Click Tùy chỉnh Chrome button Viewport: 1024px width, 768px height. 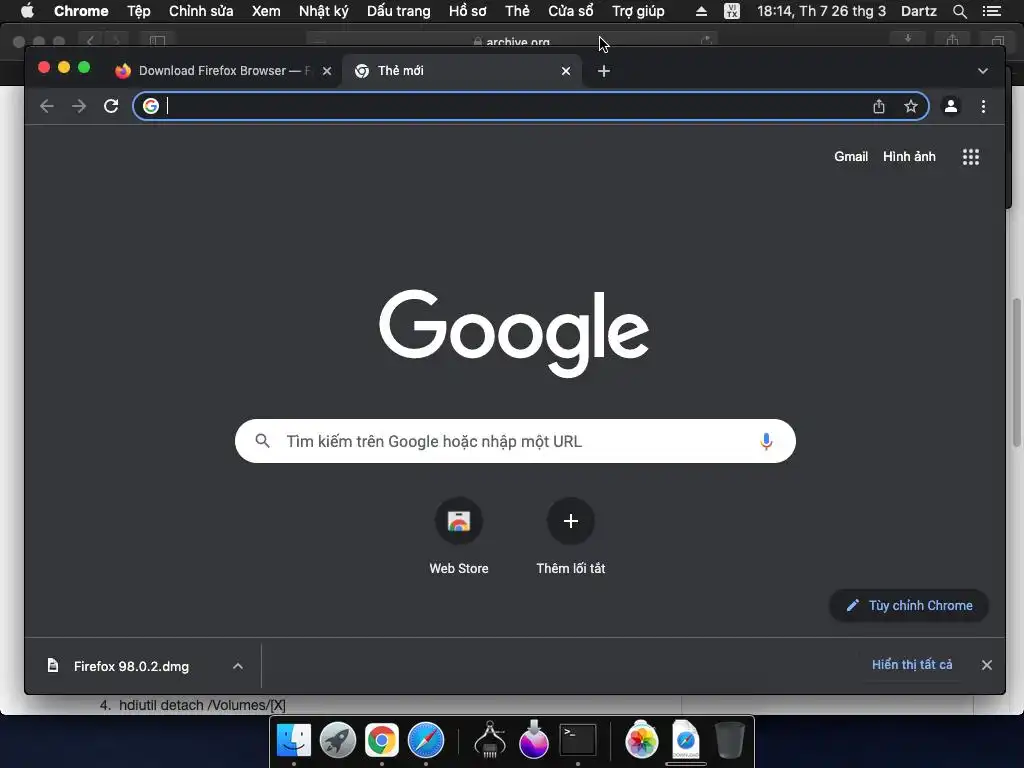[x=908, y=605]
